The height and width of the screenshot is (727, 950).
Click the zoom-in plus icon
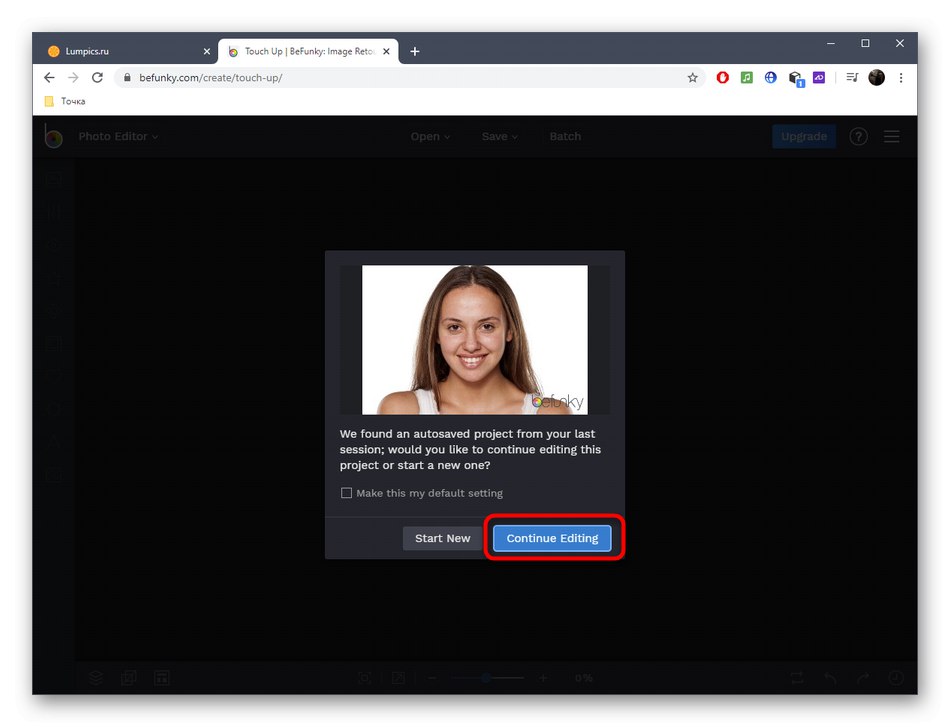(543, 678)
